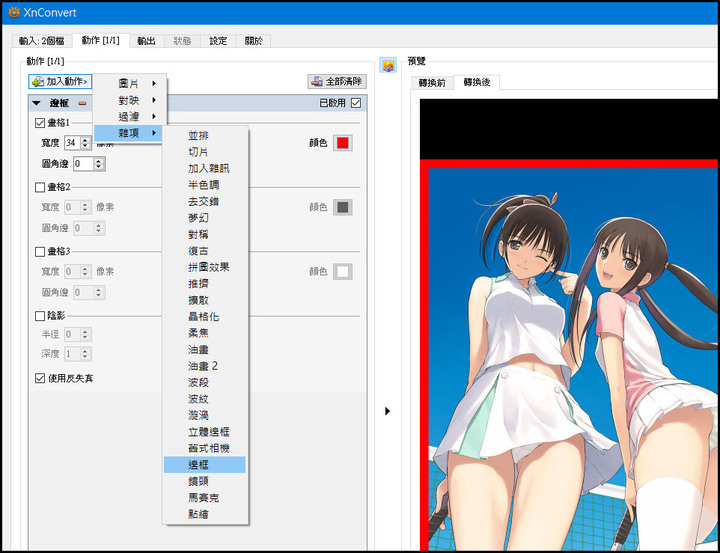Choose 對稱 from the menu
Image resolution: width=720 pixels, height=553 pixels.
click(205, 234)
